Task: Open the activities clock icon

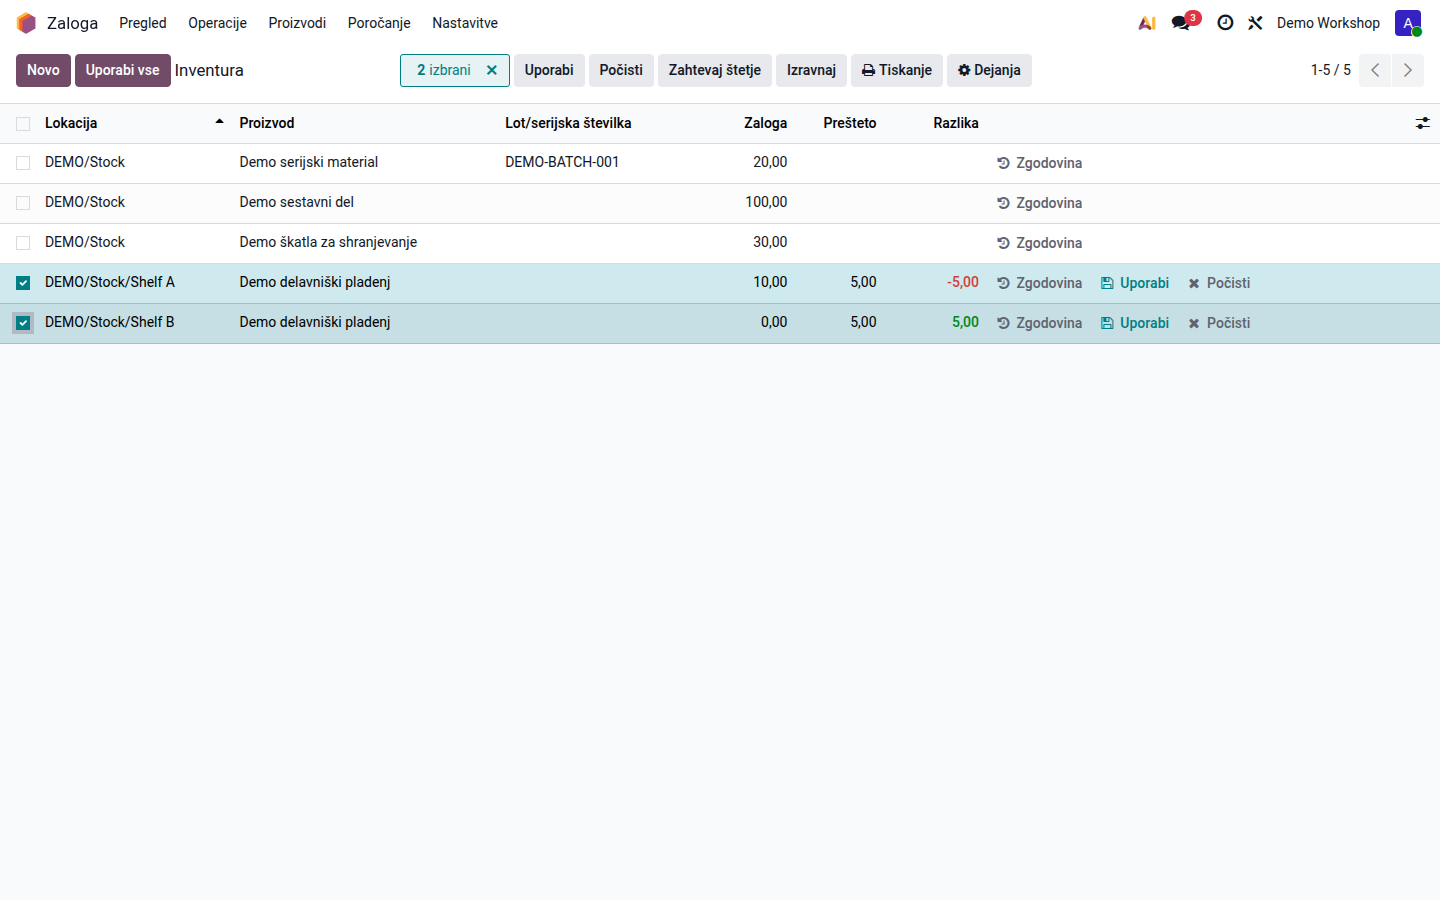Action: 1225,23
